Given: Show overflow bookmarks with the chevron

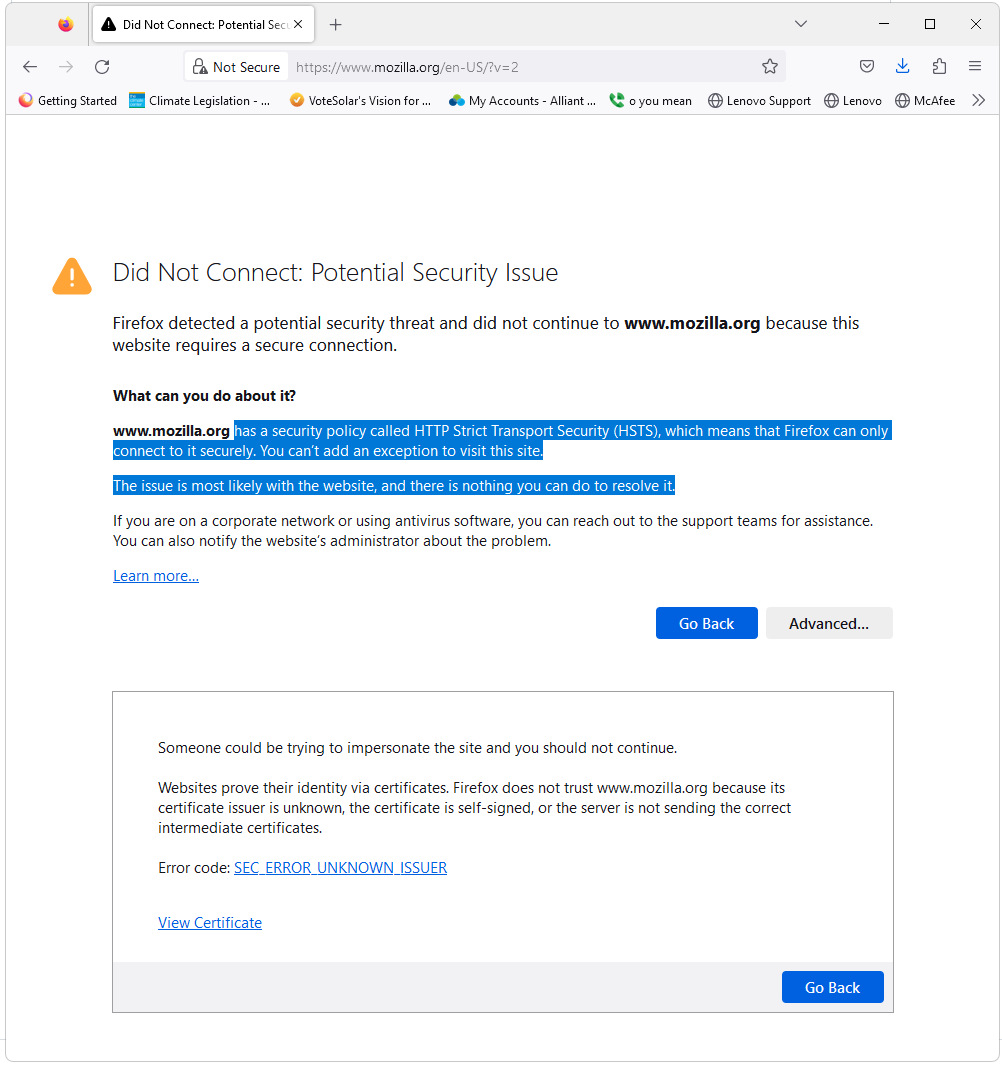Looking at the screenshot, I should point(979,100).
